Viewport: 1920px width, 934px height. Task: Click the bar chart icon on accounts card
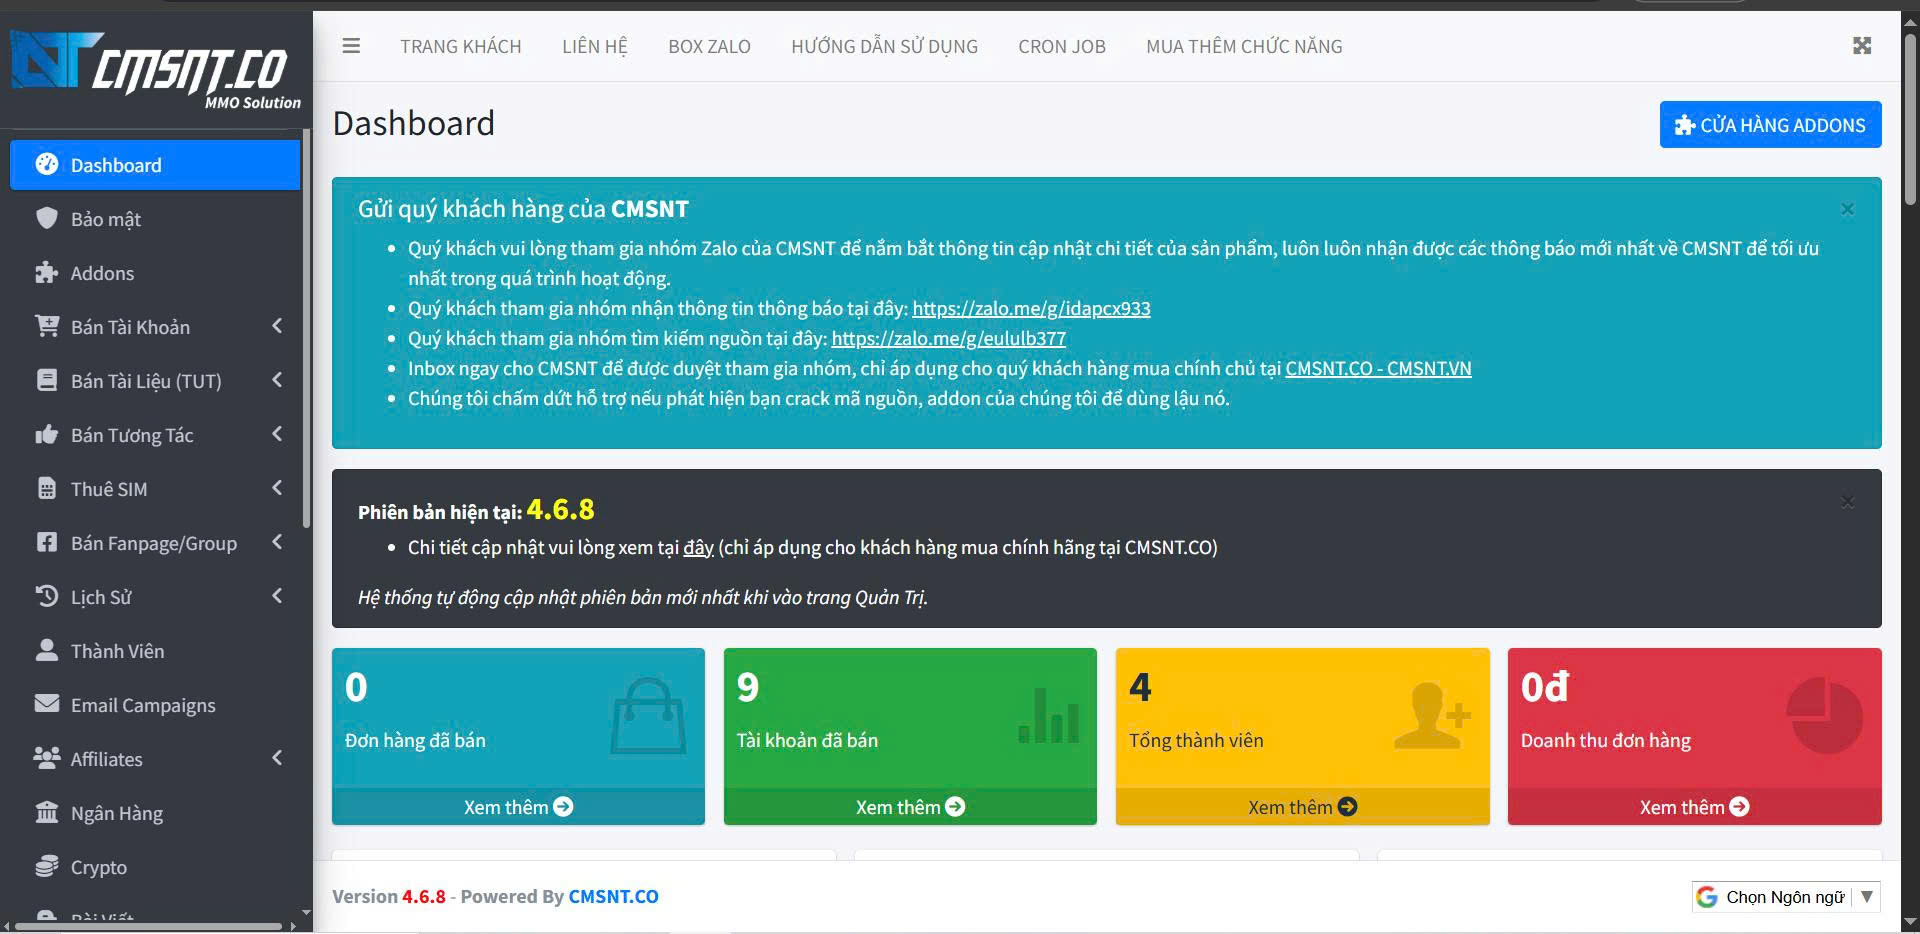pyautogui.click(x=1048, y=716)
